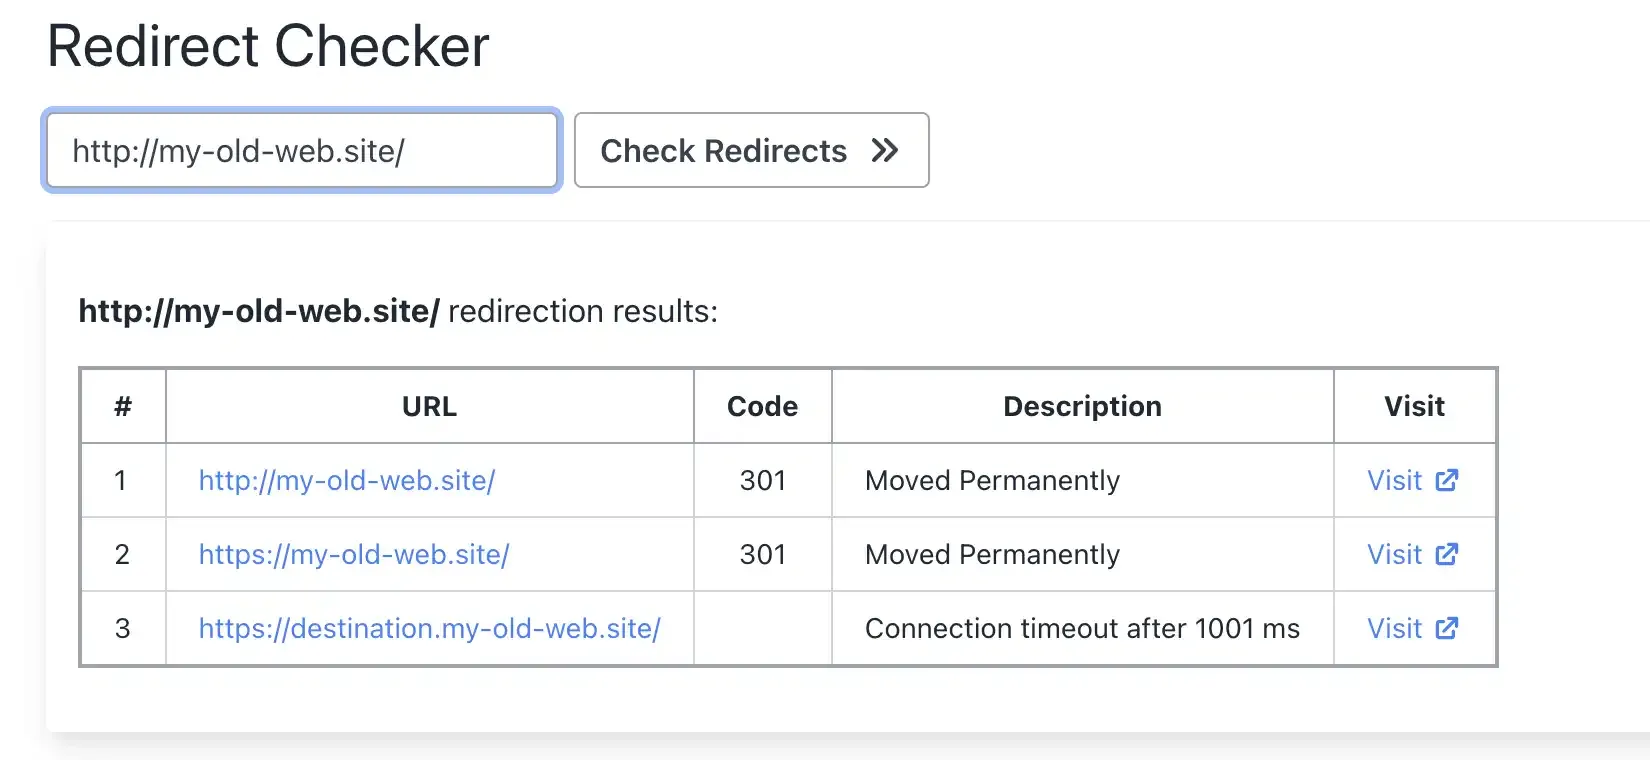Select the URL input field
1650x760 pixels.
300,151
